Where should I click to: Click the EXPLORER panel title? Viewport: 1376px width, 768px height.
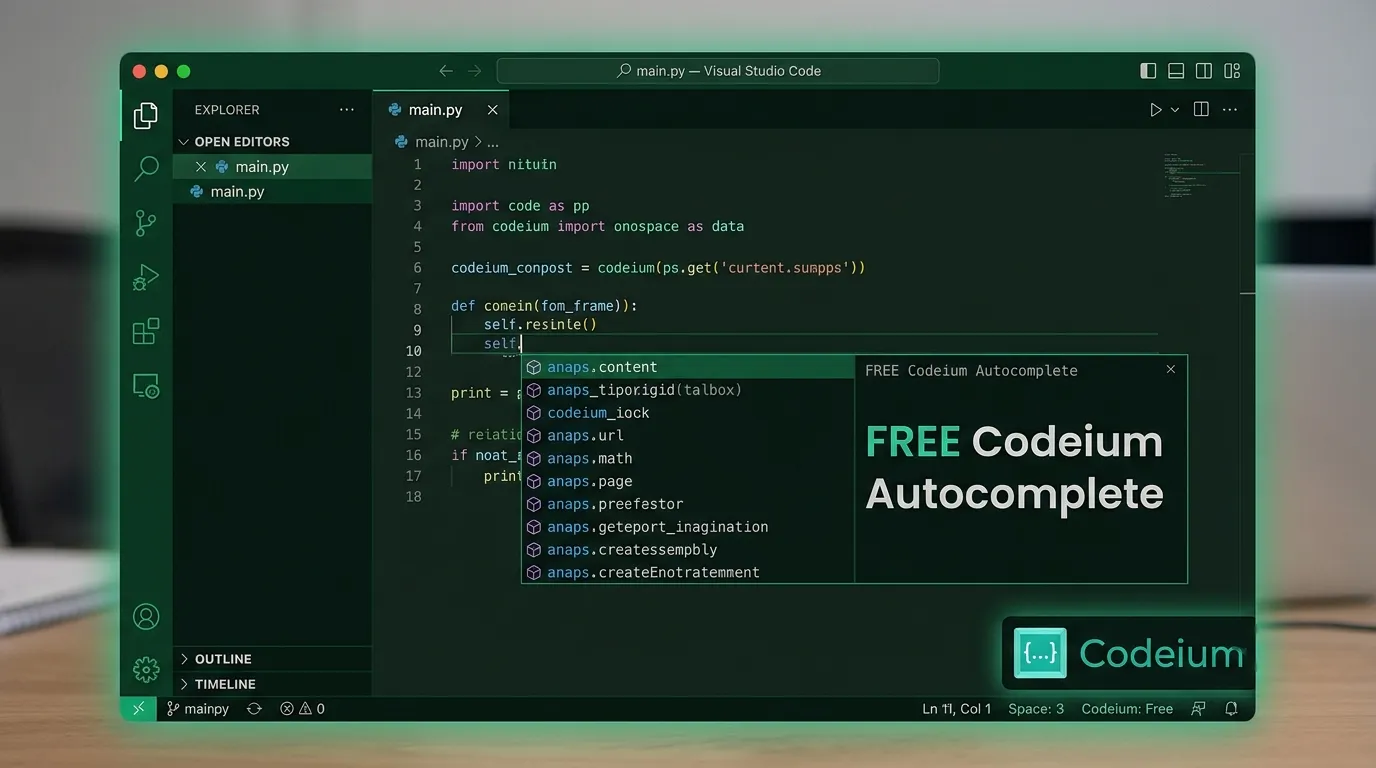(x=227, y=110)
